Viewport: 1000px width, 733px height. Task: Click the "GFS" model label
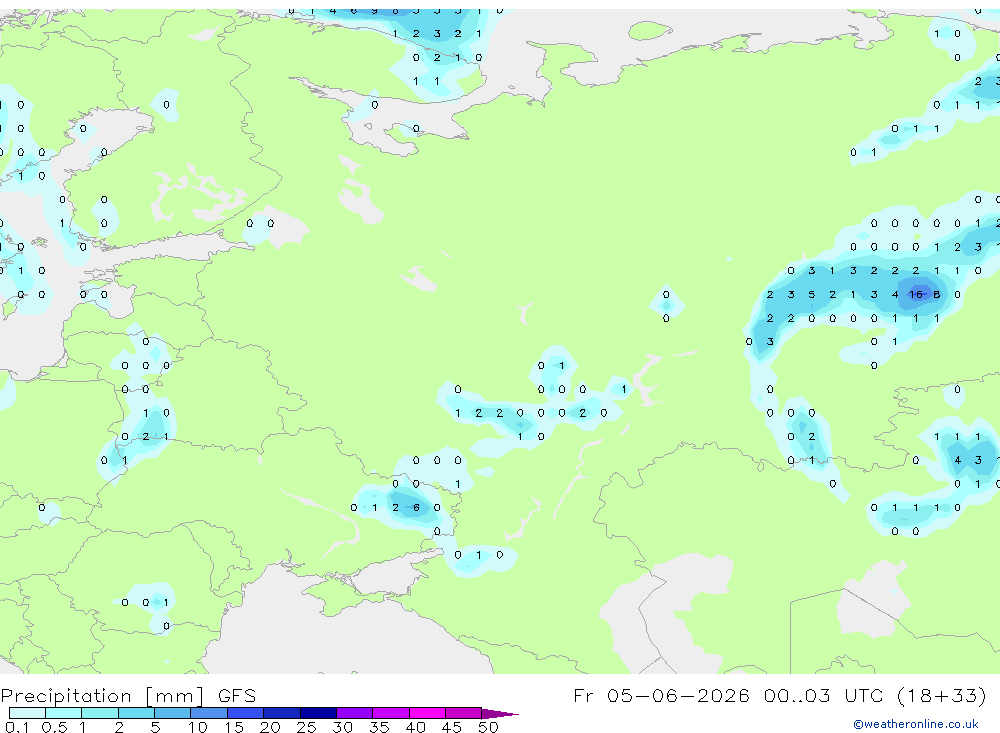click(237, 695)
